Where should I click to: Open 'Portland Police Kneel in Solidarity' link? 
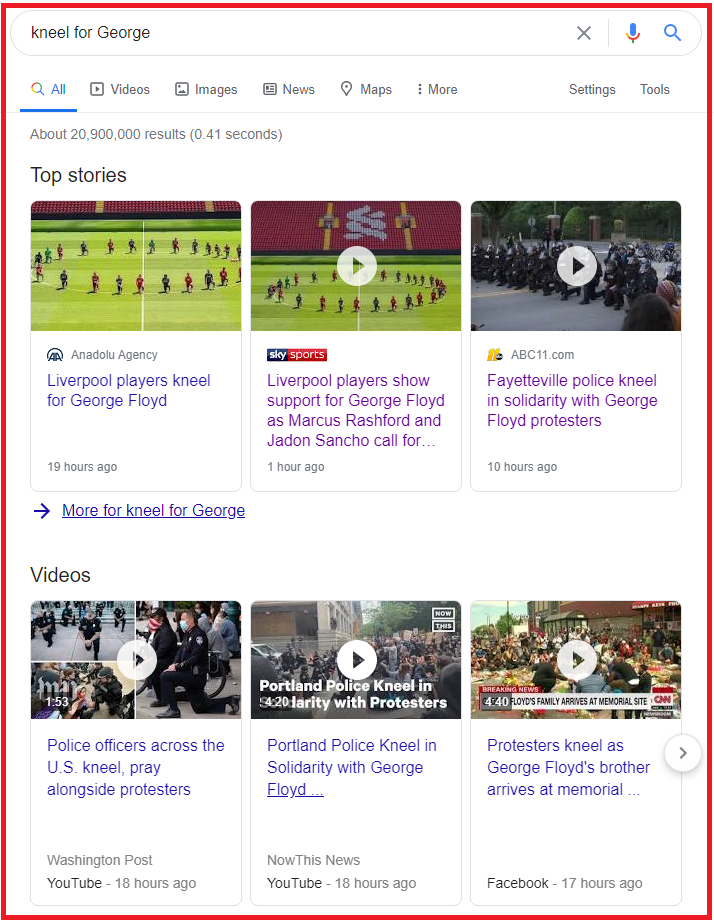click(352, 767)
